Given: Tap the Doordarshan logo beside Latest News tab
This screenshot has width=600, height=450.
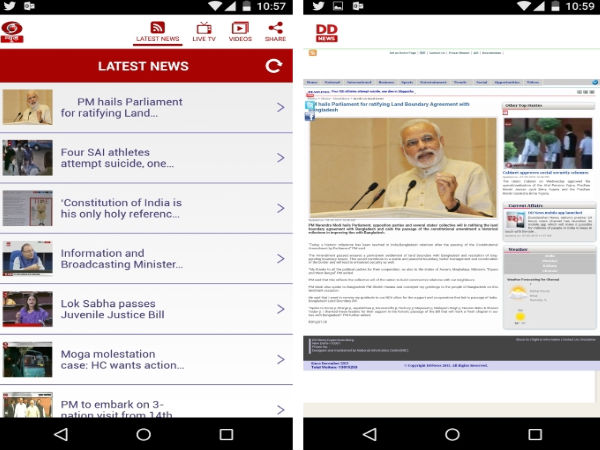Looking at the screenshot, I should point(14,31).
